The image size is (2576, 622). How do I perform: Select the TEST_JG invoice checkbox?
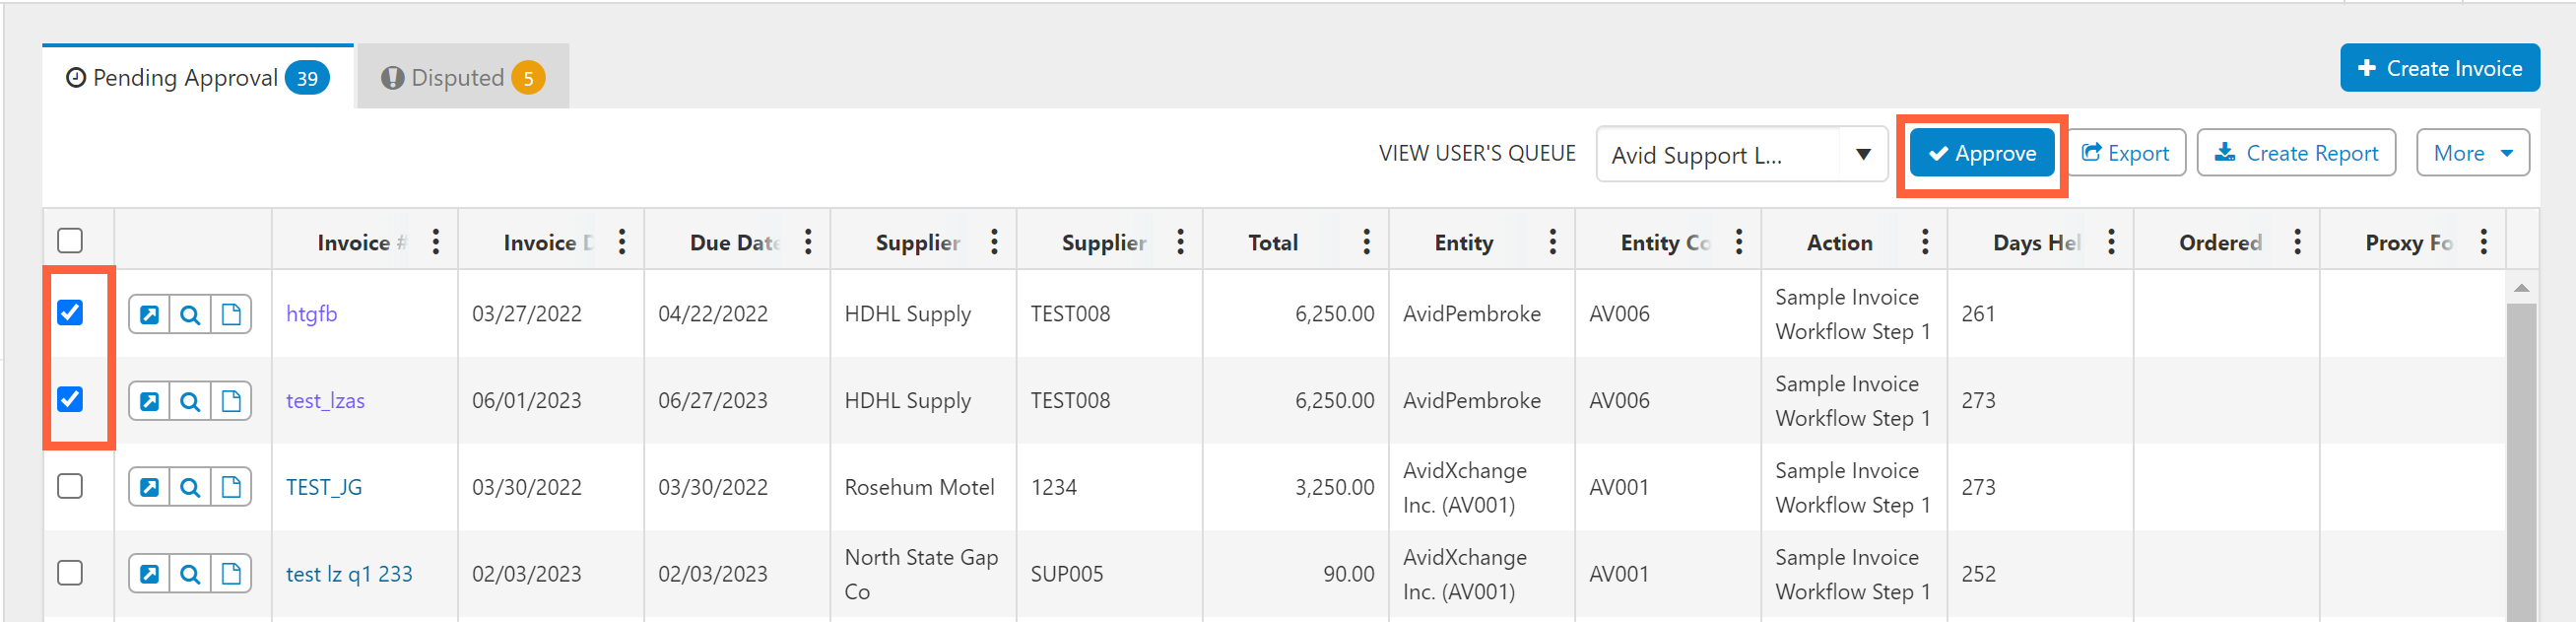point(70,487)
